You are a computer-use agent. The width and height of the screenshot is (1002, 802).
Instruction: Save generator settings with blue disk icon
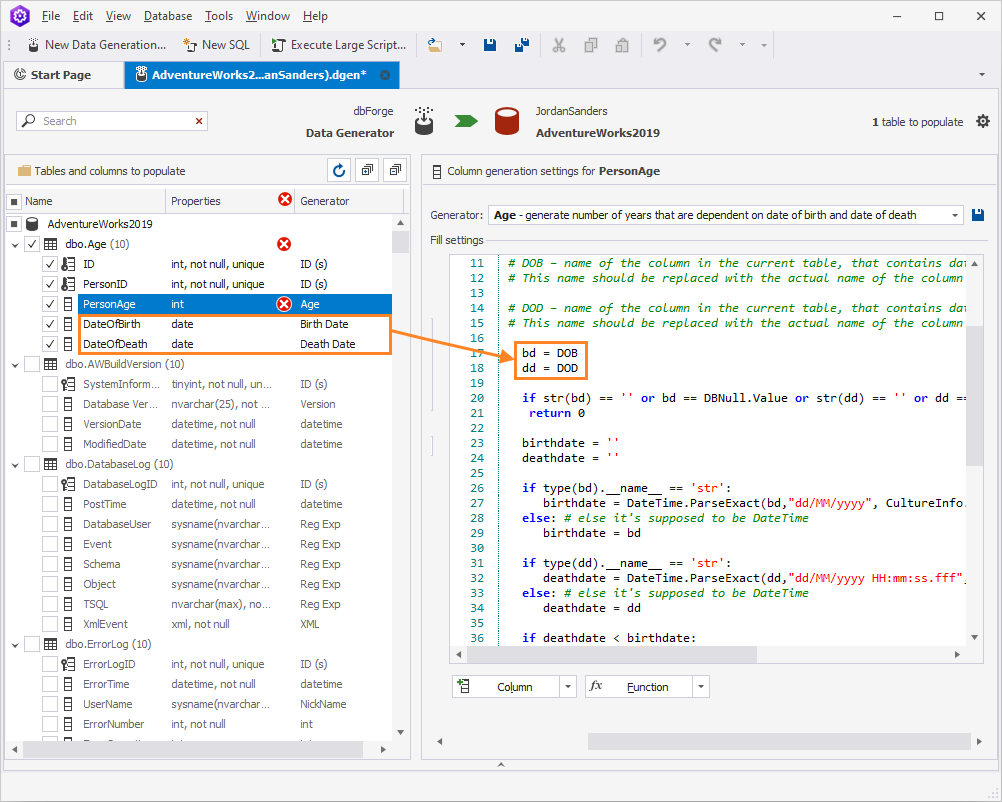(x=978, y=215)
